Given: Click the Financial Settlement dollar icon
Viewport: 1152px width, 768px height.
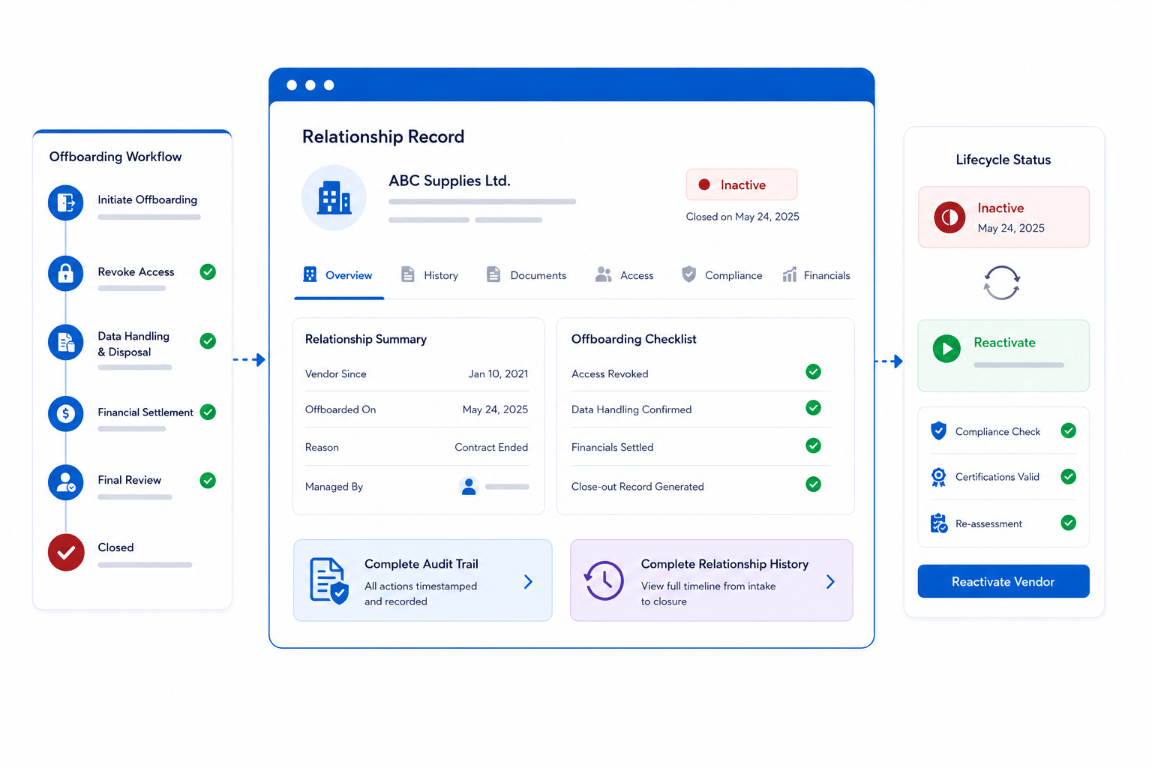Looking at the screenshot, I should 65,414.
